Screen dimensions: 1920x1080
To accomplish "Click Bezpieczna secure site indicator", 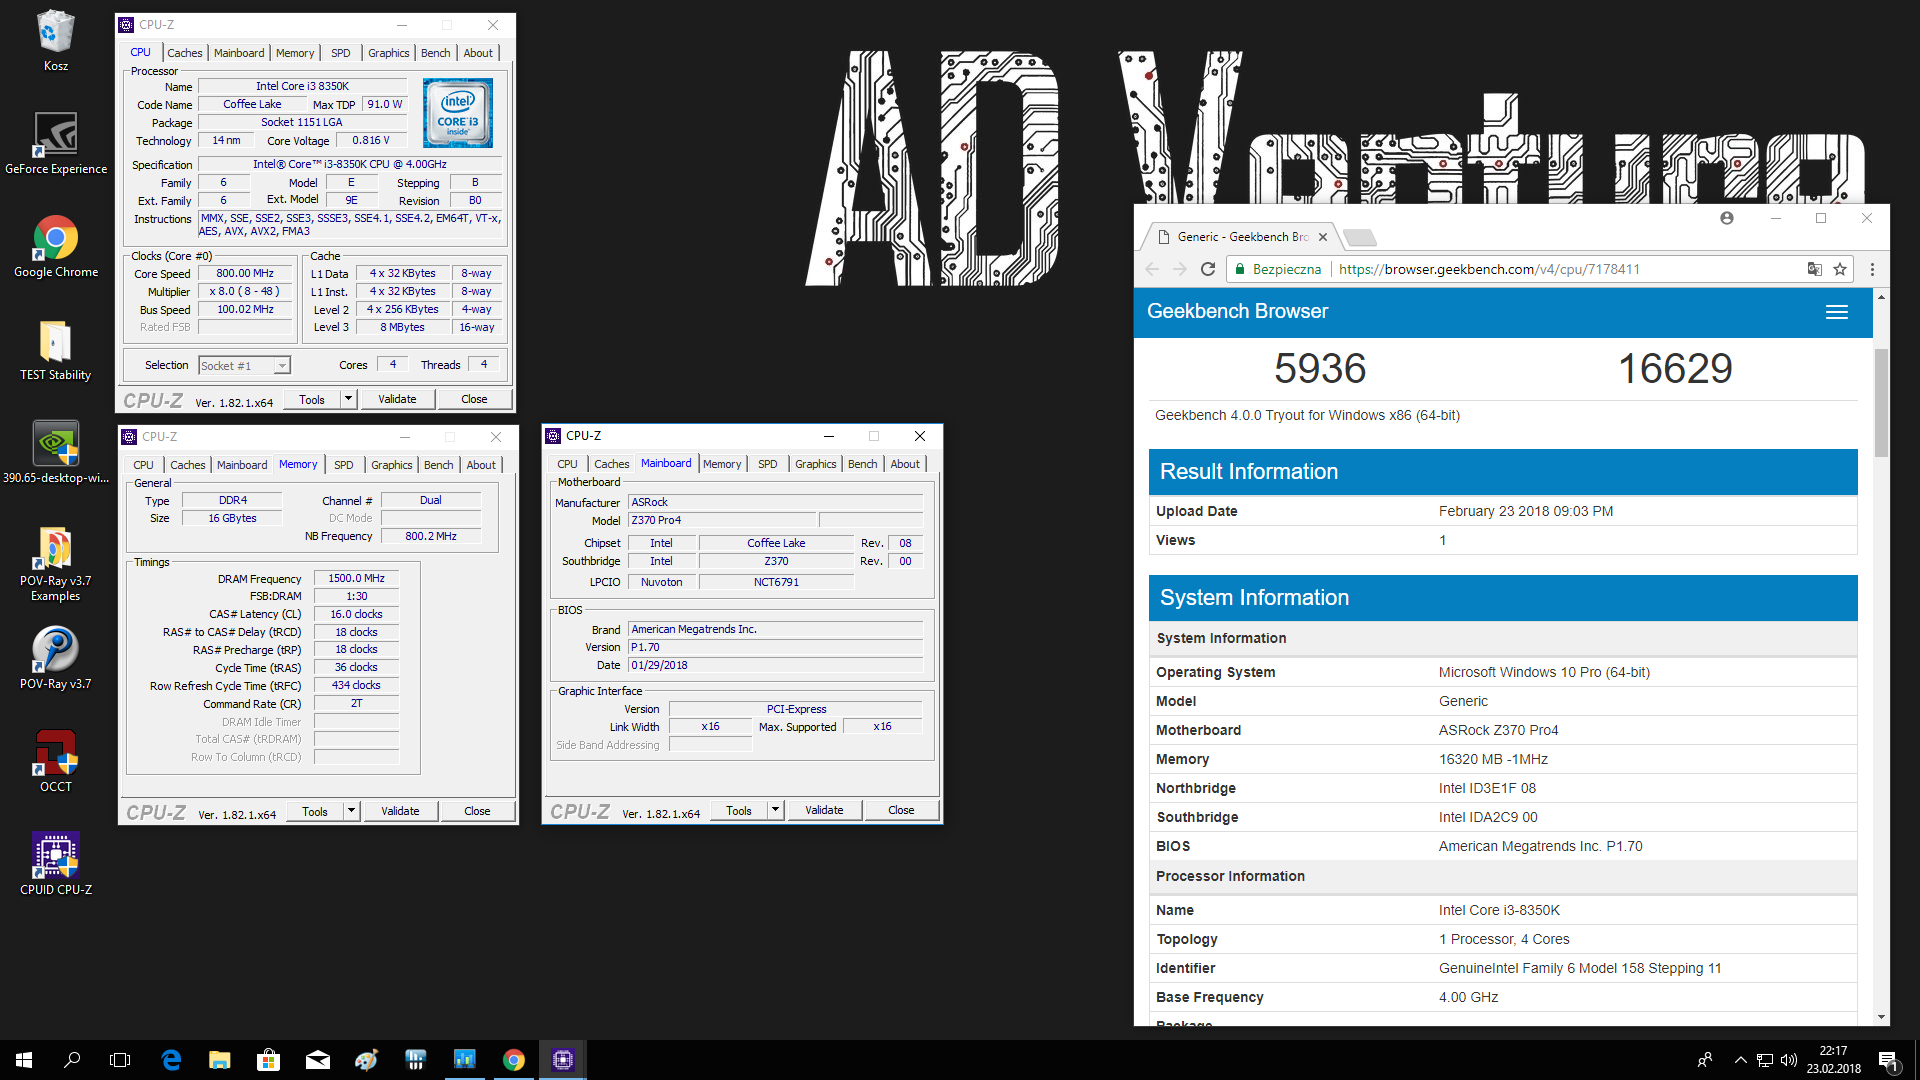I will 1278,269.
